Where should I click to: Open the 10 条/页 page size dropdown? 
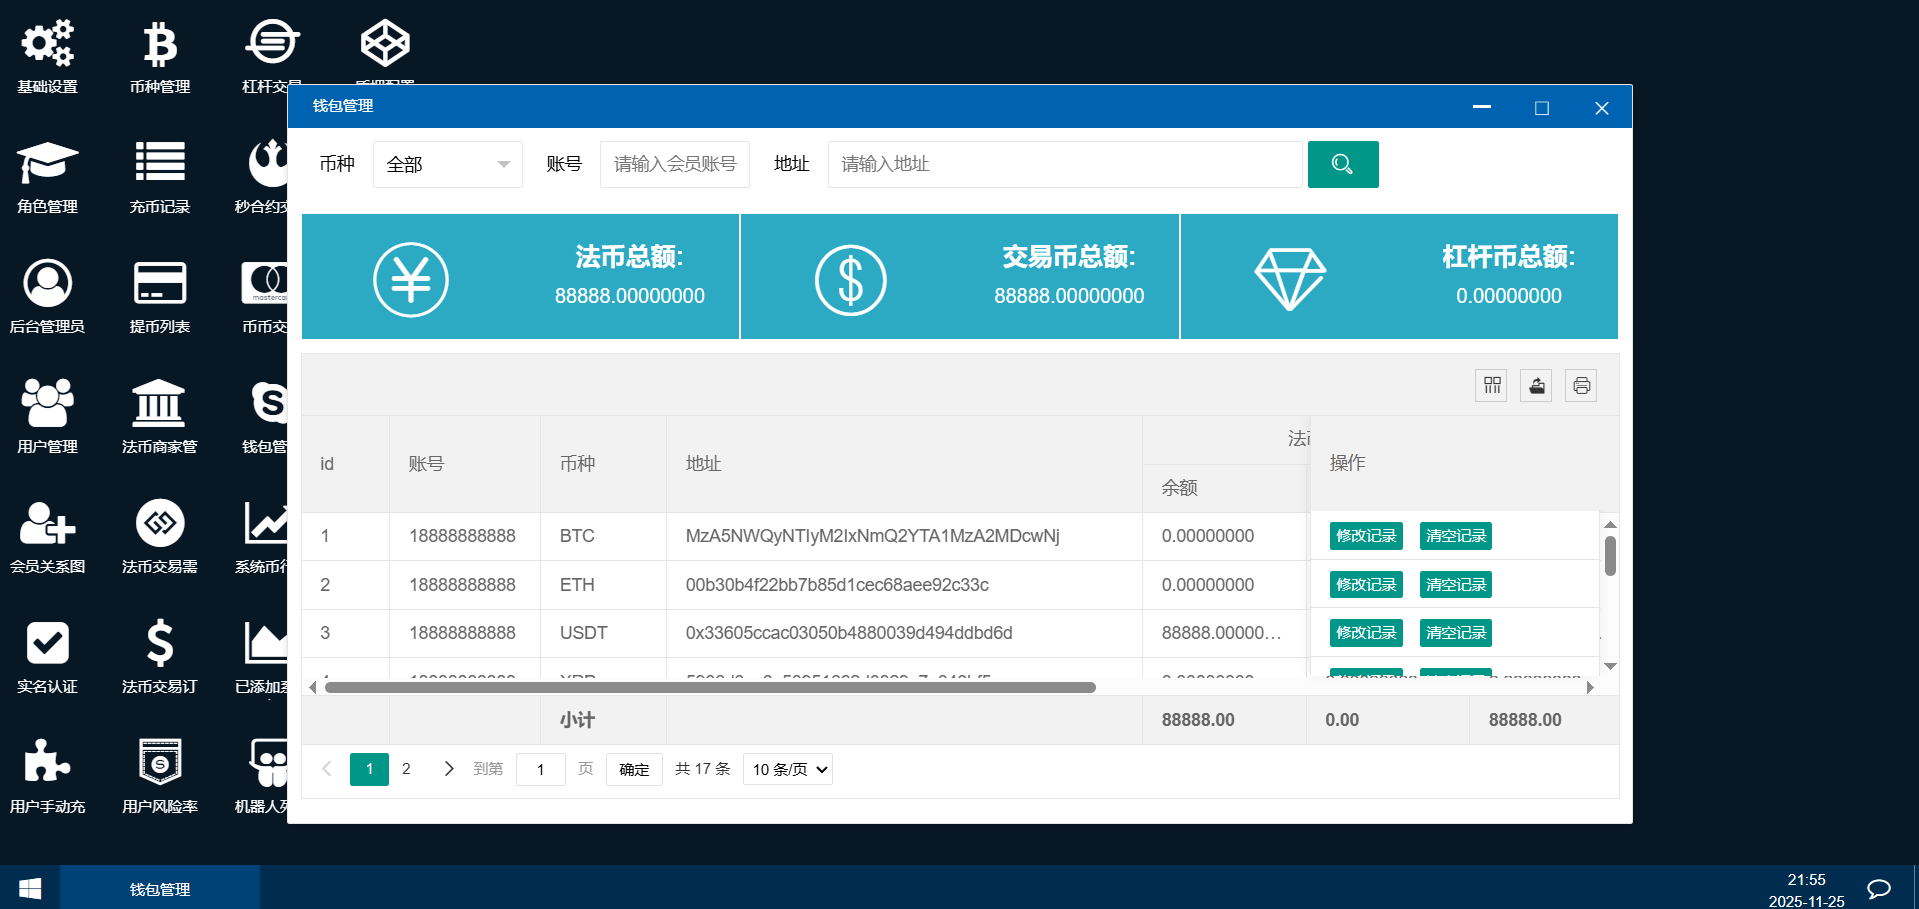pos(788,769)
